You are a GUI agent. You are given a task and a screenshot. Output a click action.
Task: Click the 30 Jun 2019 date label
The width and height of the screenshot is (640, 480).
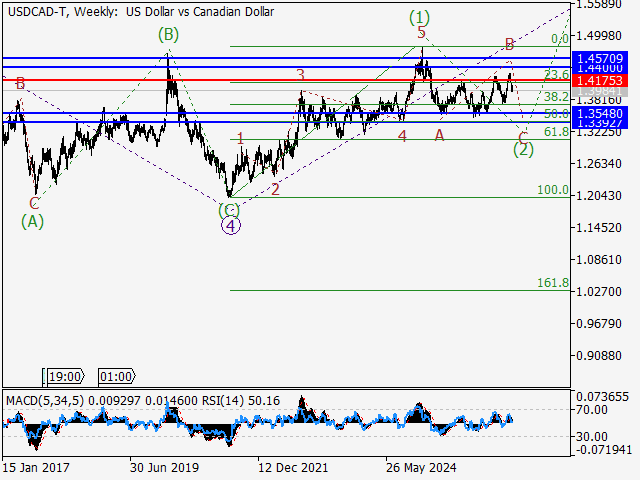click(164, 467)
